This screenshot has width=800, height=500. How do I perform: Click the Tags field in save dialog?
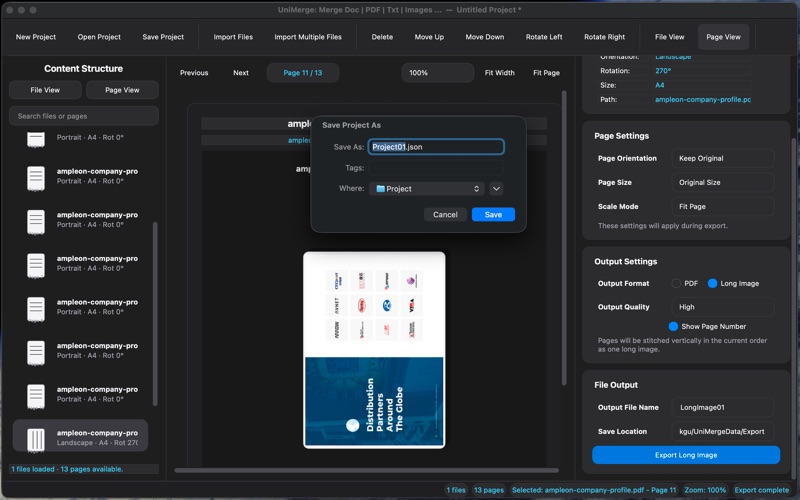[x=436, y=168]
